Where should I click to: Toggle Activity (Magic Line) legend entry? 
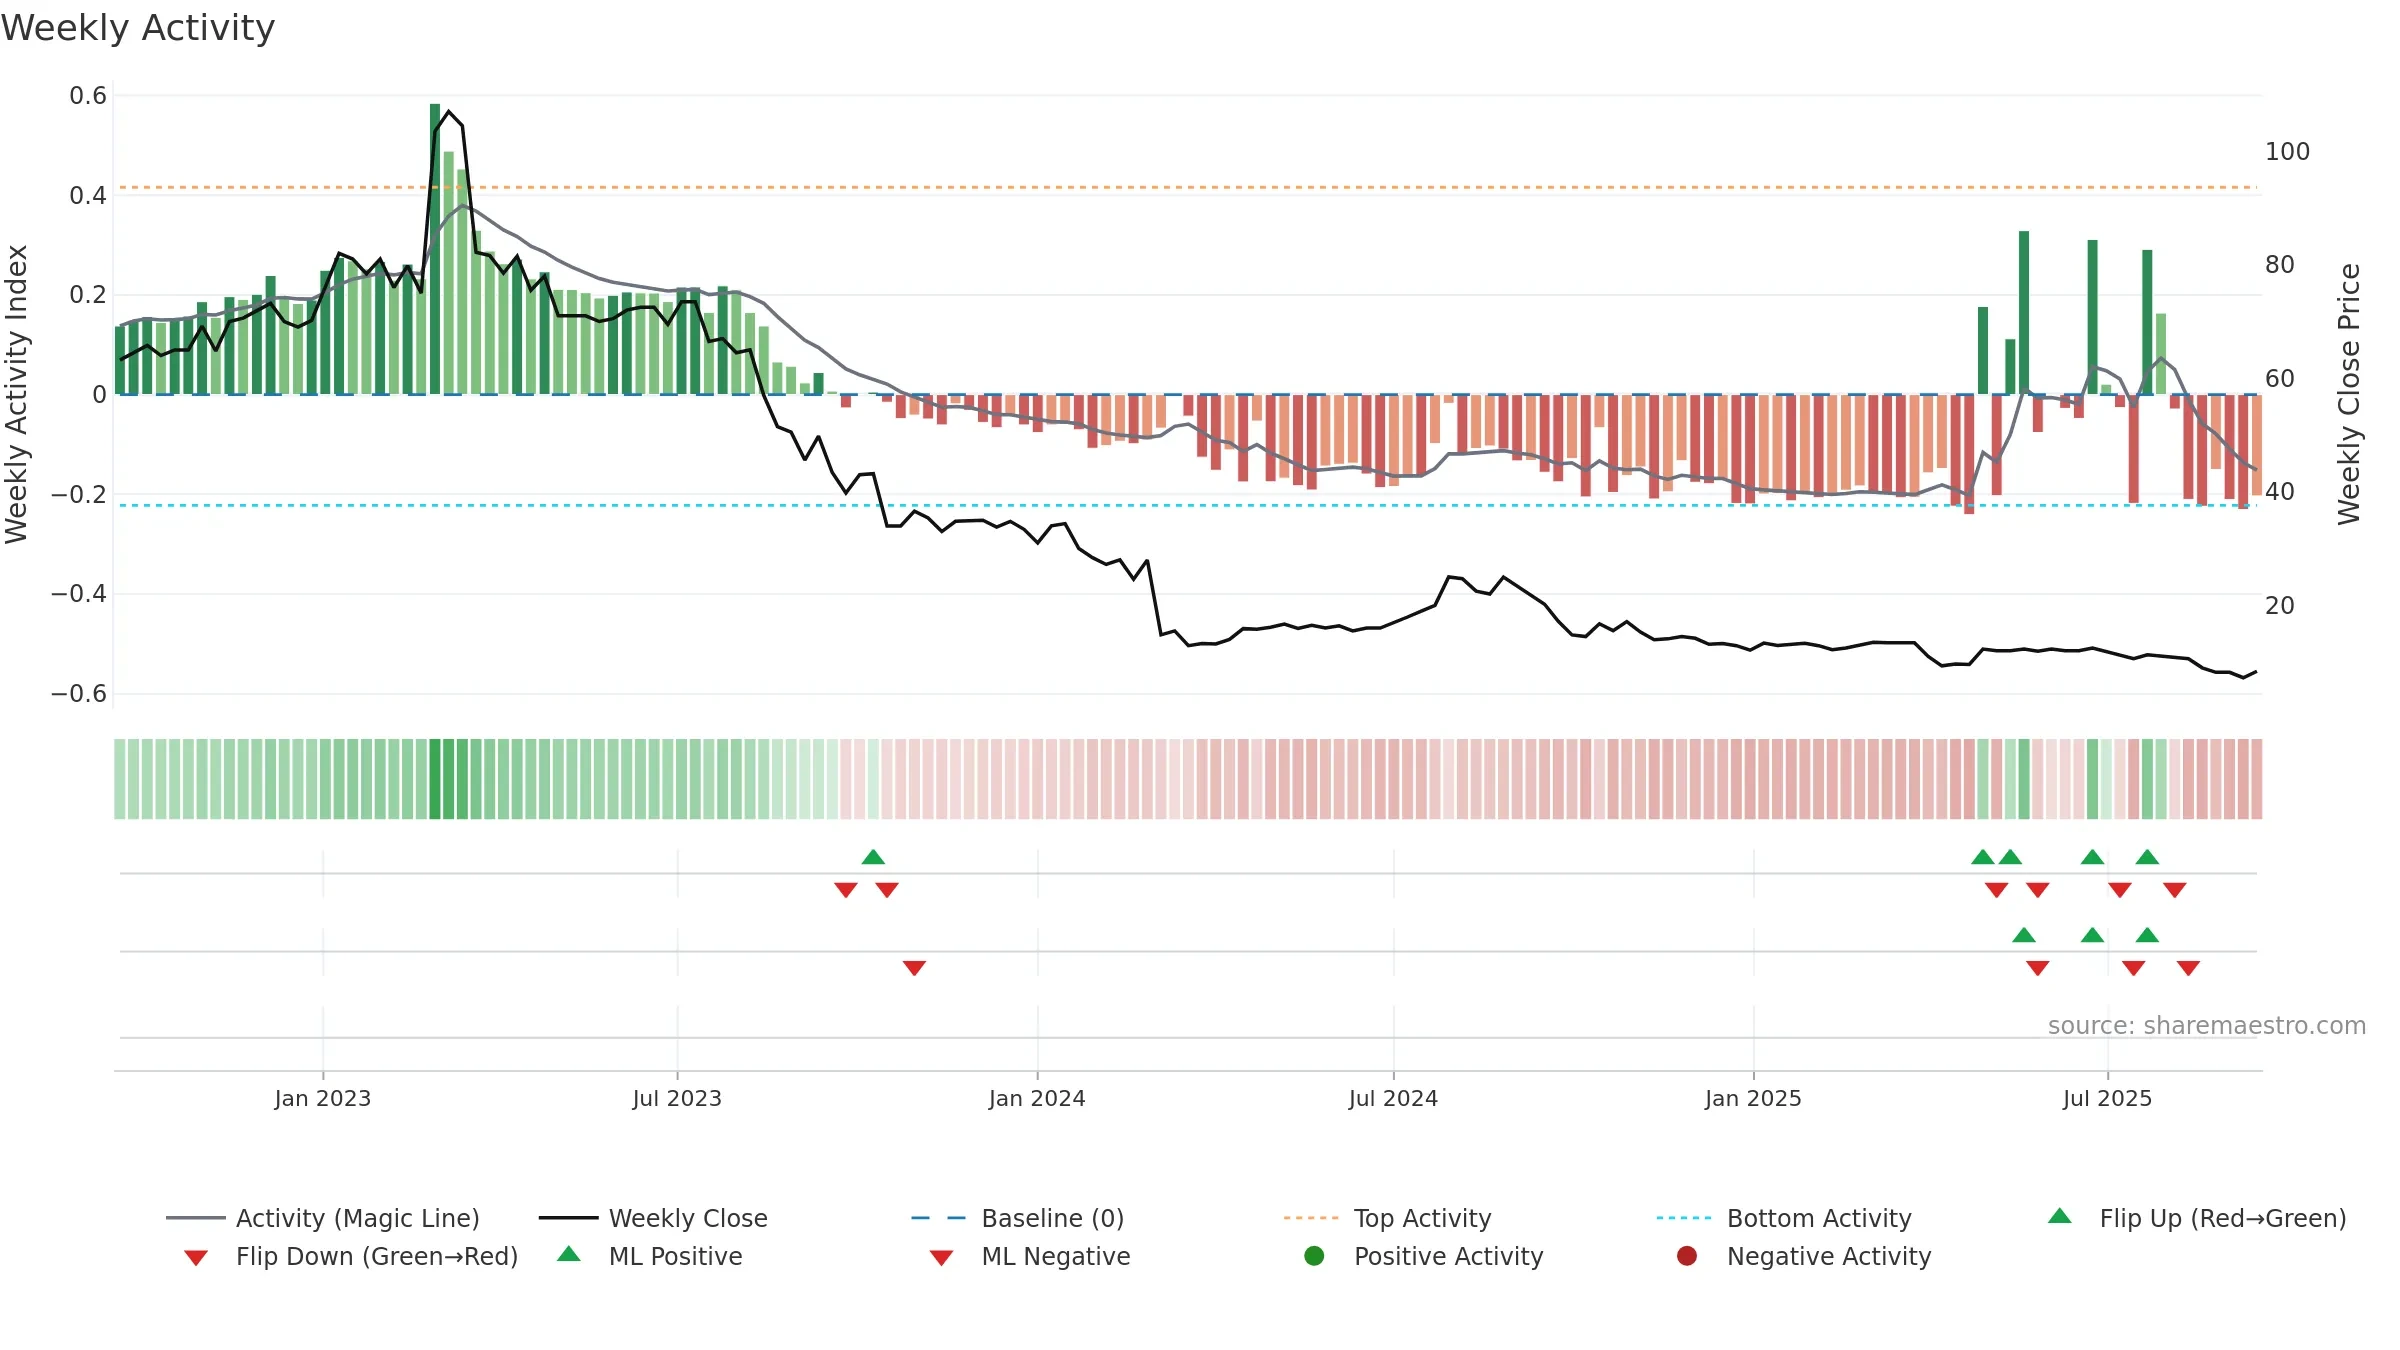[322, 1218]
